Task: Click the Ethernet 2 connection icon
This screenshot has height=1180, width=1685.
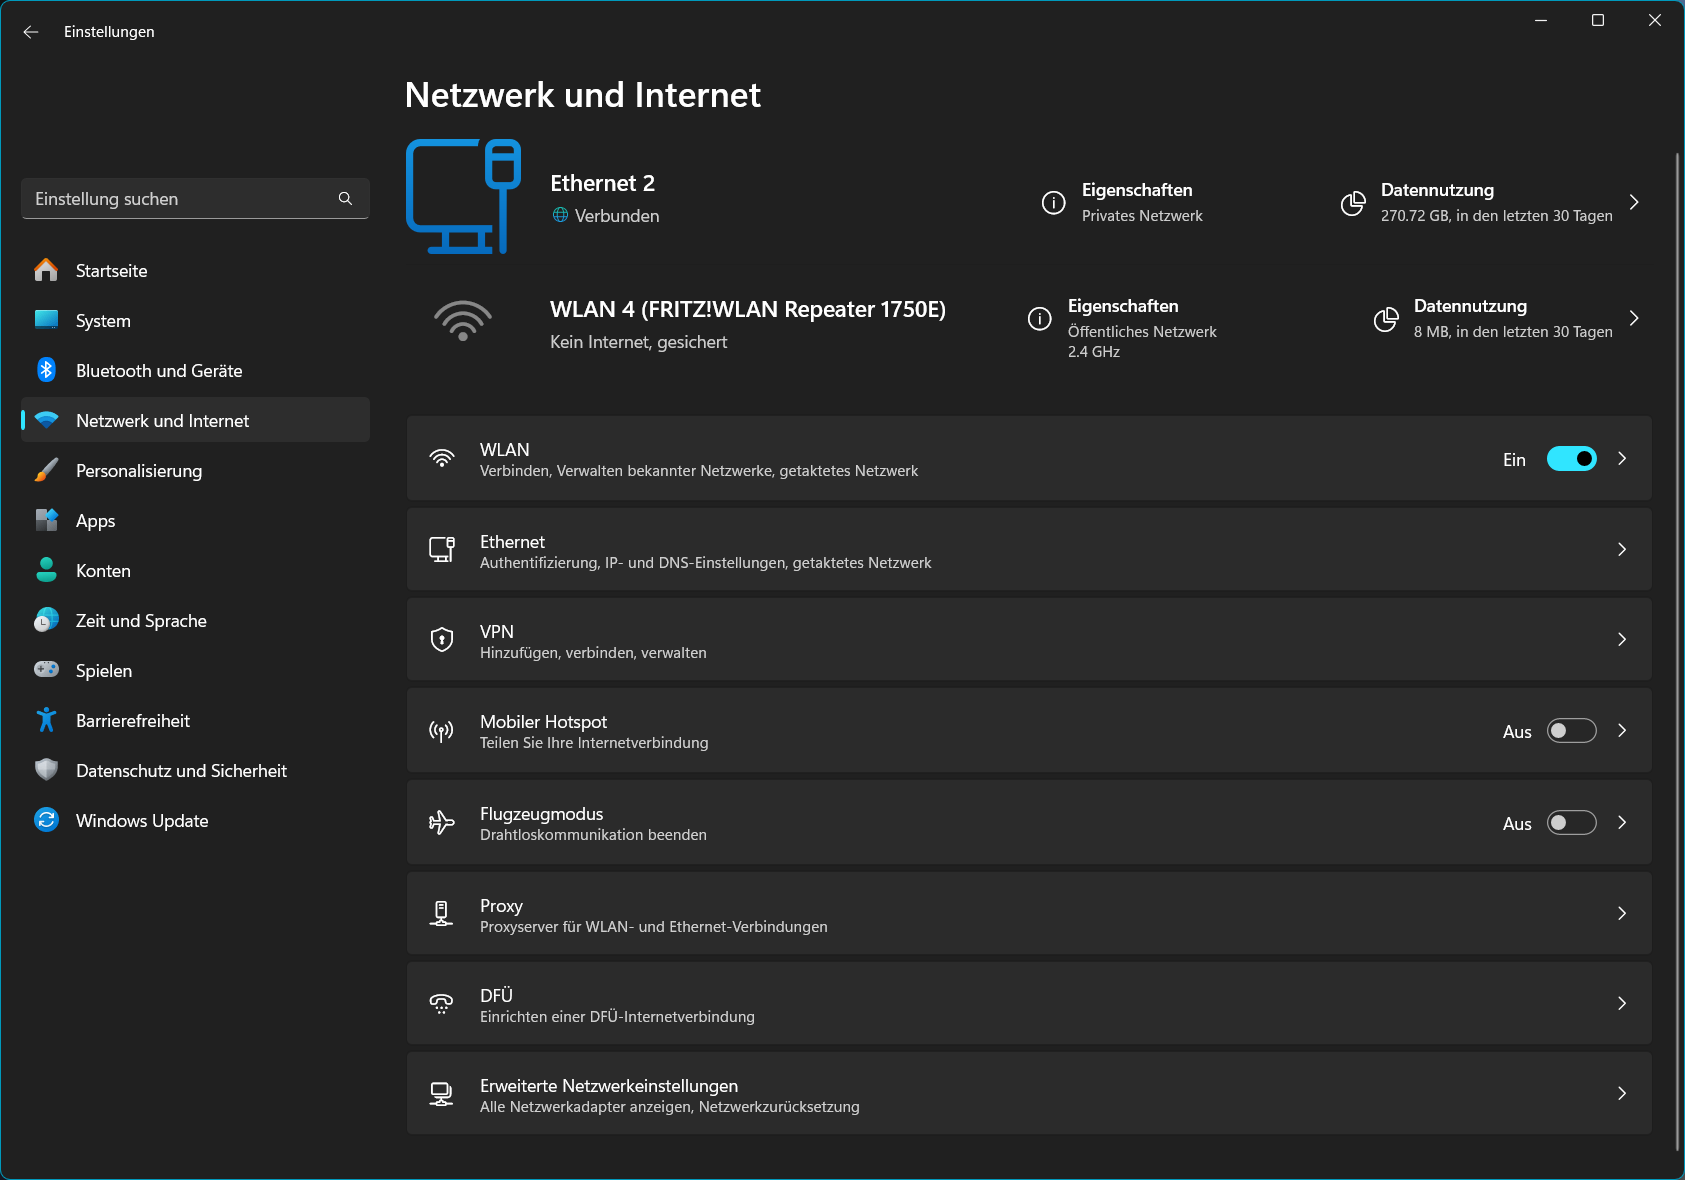Action: [463, 196]
